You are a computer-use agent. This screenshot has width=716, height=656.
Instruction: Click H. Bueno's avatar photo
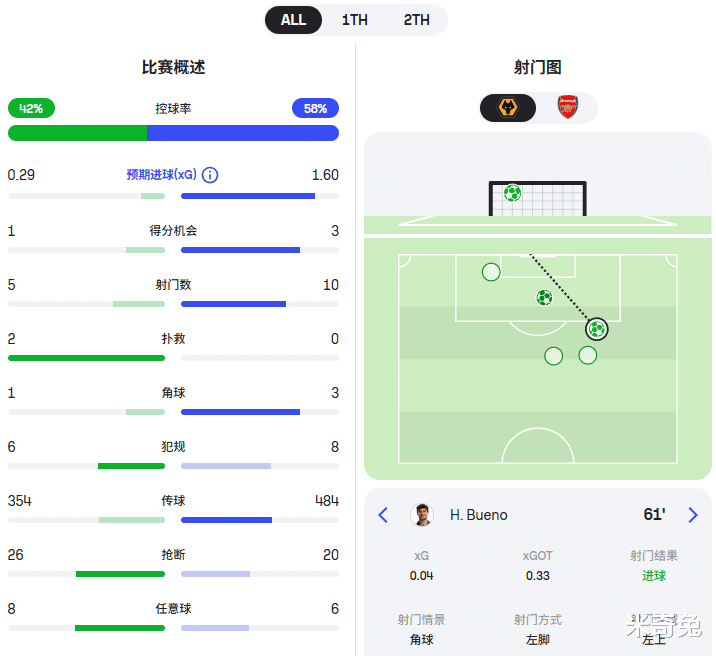click(423, 515)
